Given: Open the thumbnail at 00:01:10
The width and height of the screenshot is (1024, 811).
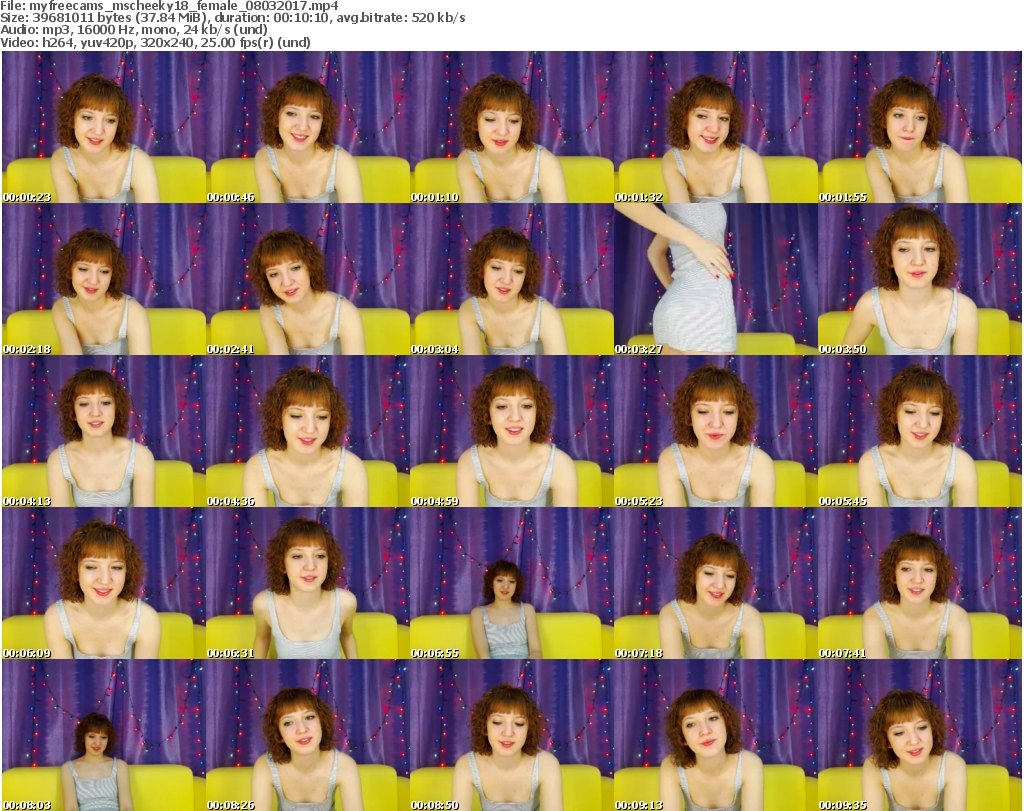Looking at the screenshot, I should tap(511, 127).
